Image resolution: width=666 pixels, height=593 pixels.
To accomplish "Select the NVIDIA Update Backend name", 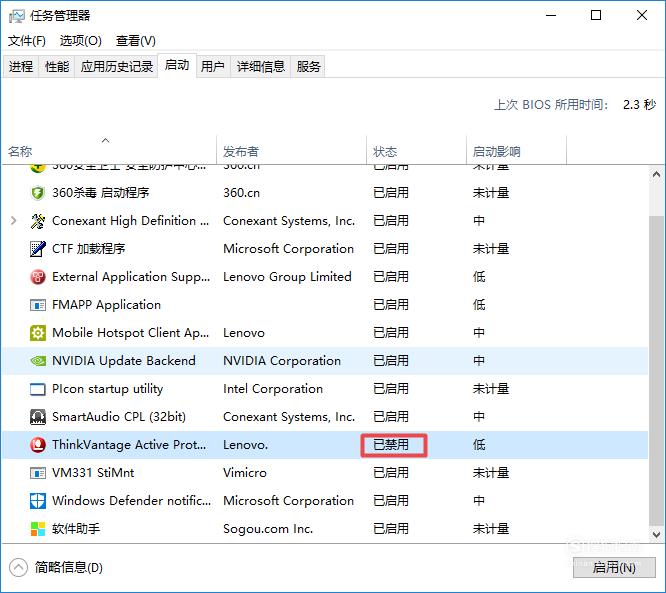I will pos(124,361).
